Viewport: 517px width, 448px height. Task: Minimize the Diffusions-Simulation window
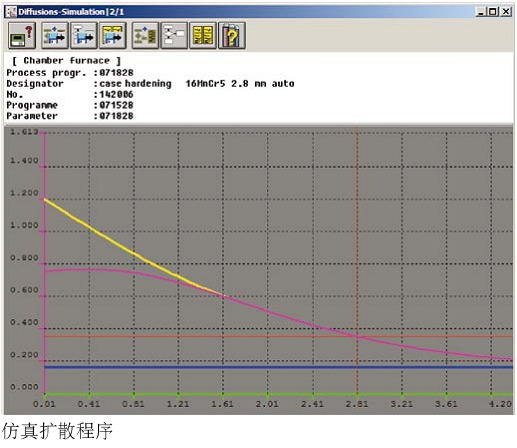[481, 12]
